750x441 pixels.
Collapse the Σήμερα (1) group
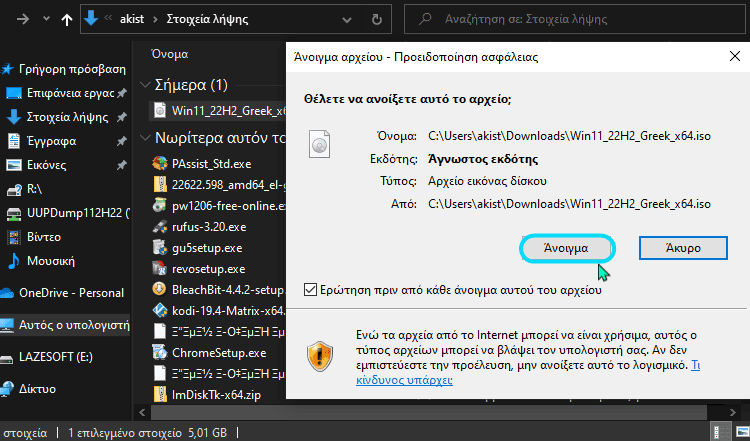(145, 85)
